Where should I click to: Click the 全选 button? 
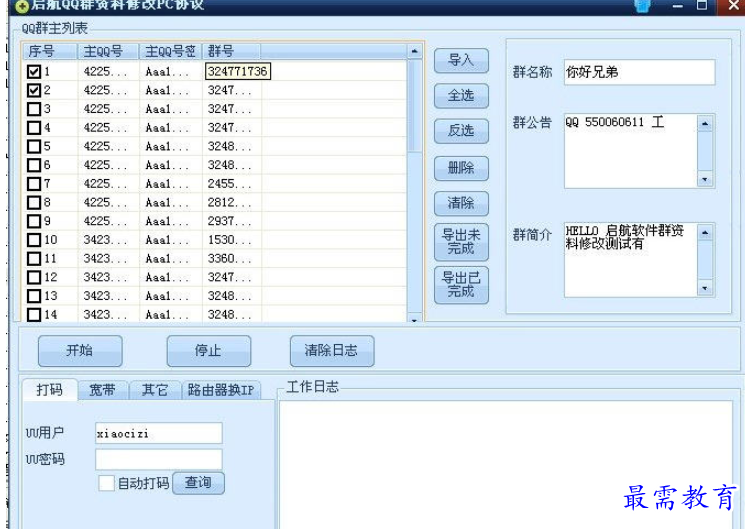point(461,96)
